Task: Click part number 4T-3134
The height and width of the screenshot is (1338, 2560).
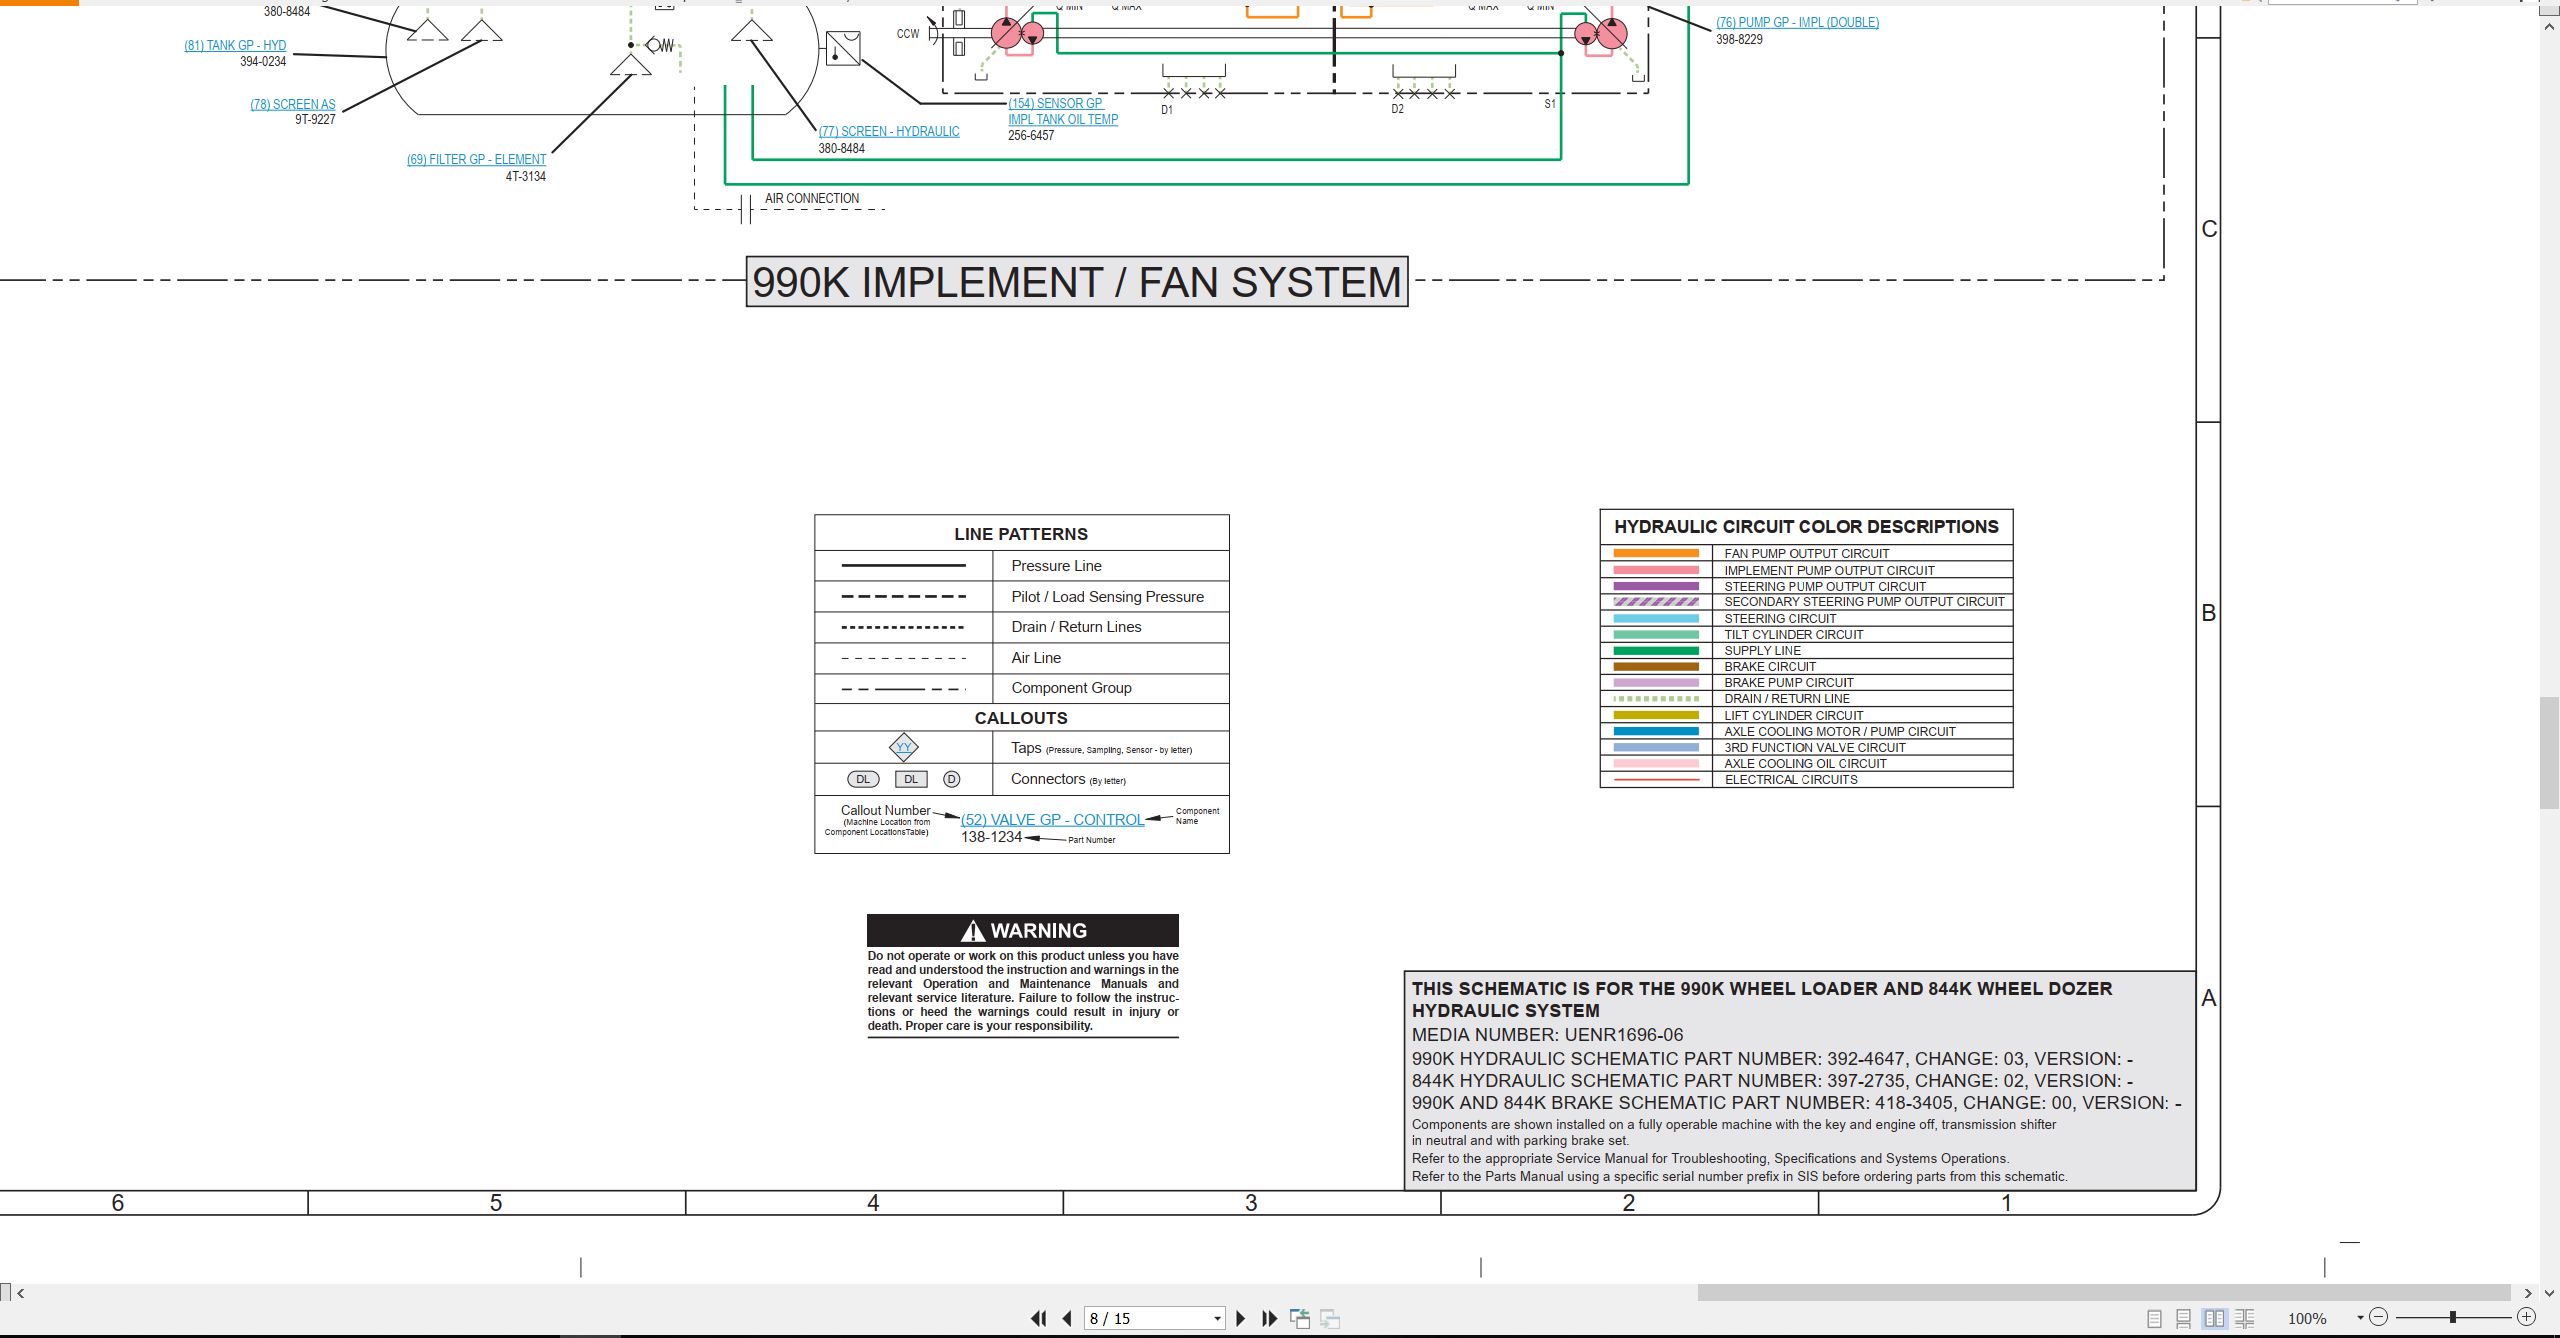Action: pos(525,176)
